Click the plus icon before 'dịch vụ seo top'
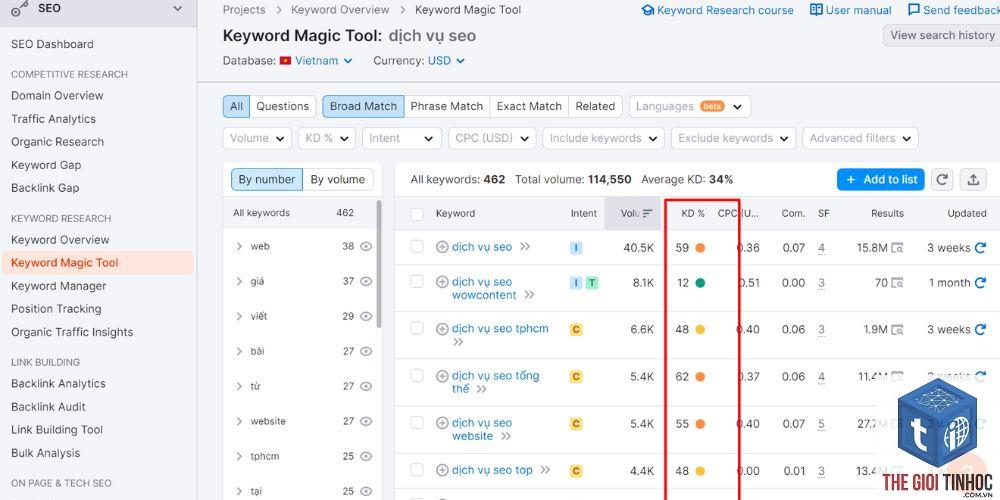Image resolution: width=1000 pixels, height=500 pixels. coord(442,471)
